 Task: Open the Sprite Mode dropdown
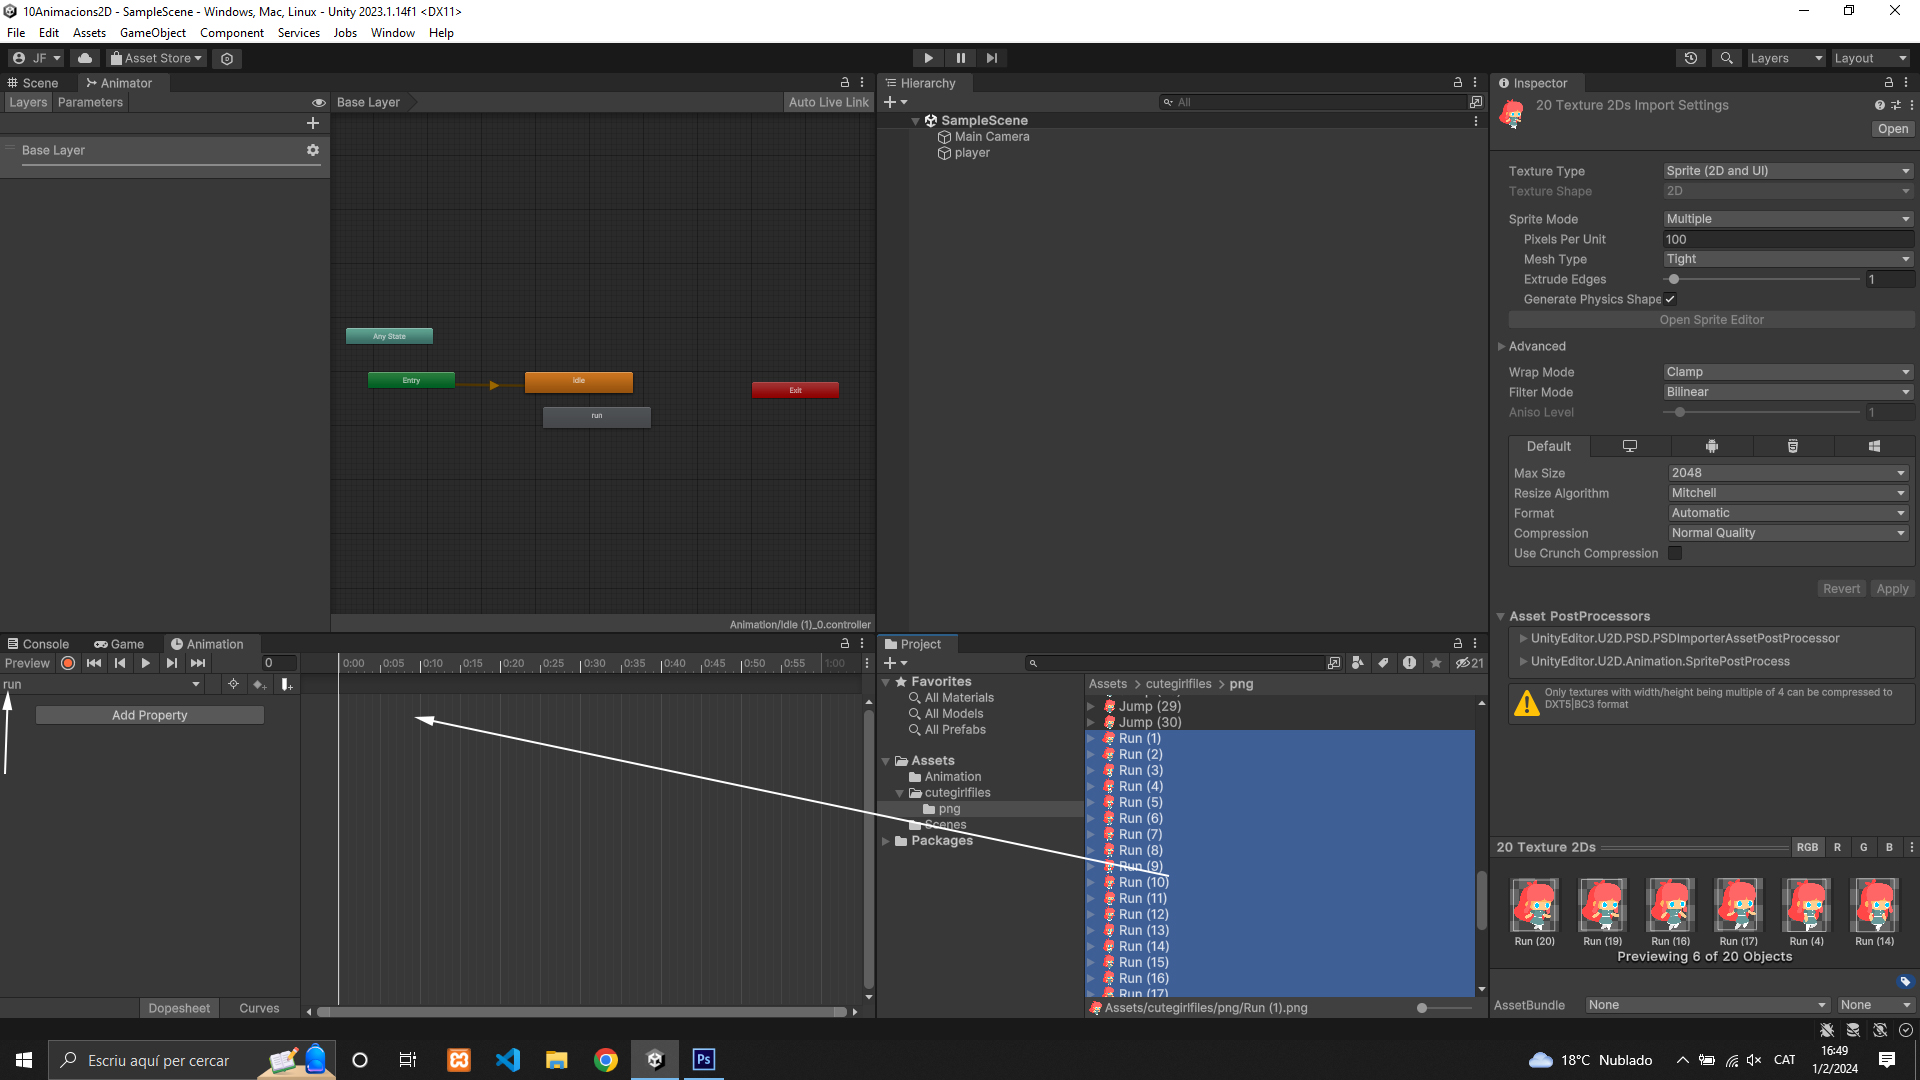point(1787,219)
